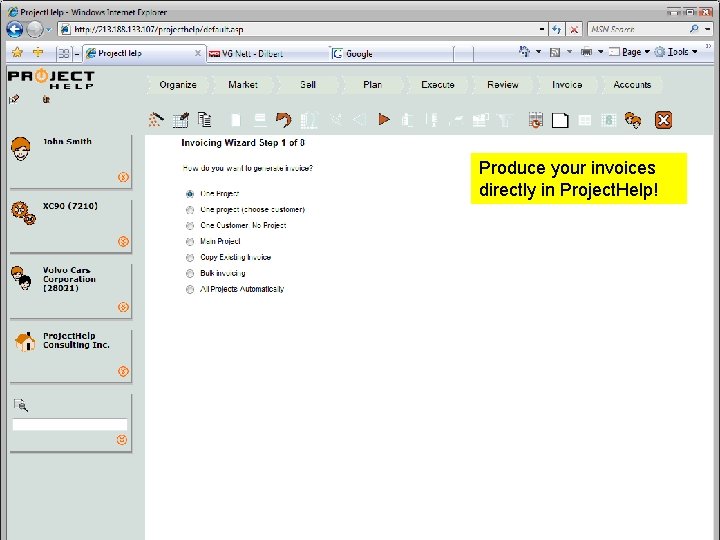The height and width of the screenshot is (540, 720).
Task: Click the copy documents toolbar icon
Action: point(205,120)
